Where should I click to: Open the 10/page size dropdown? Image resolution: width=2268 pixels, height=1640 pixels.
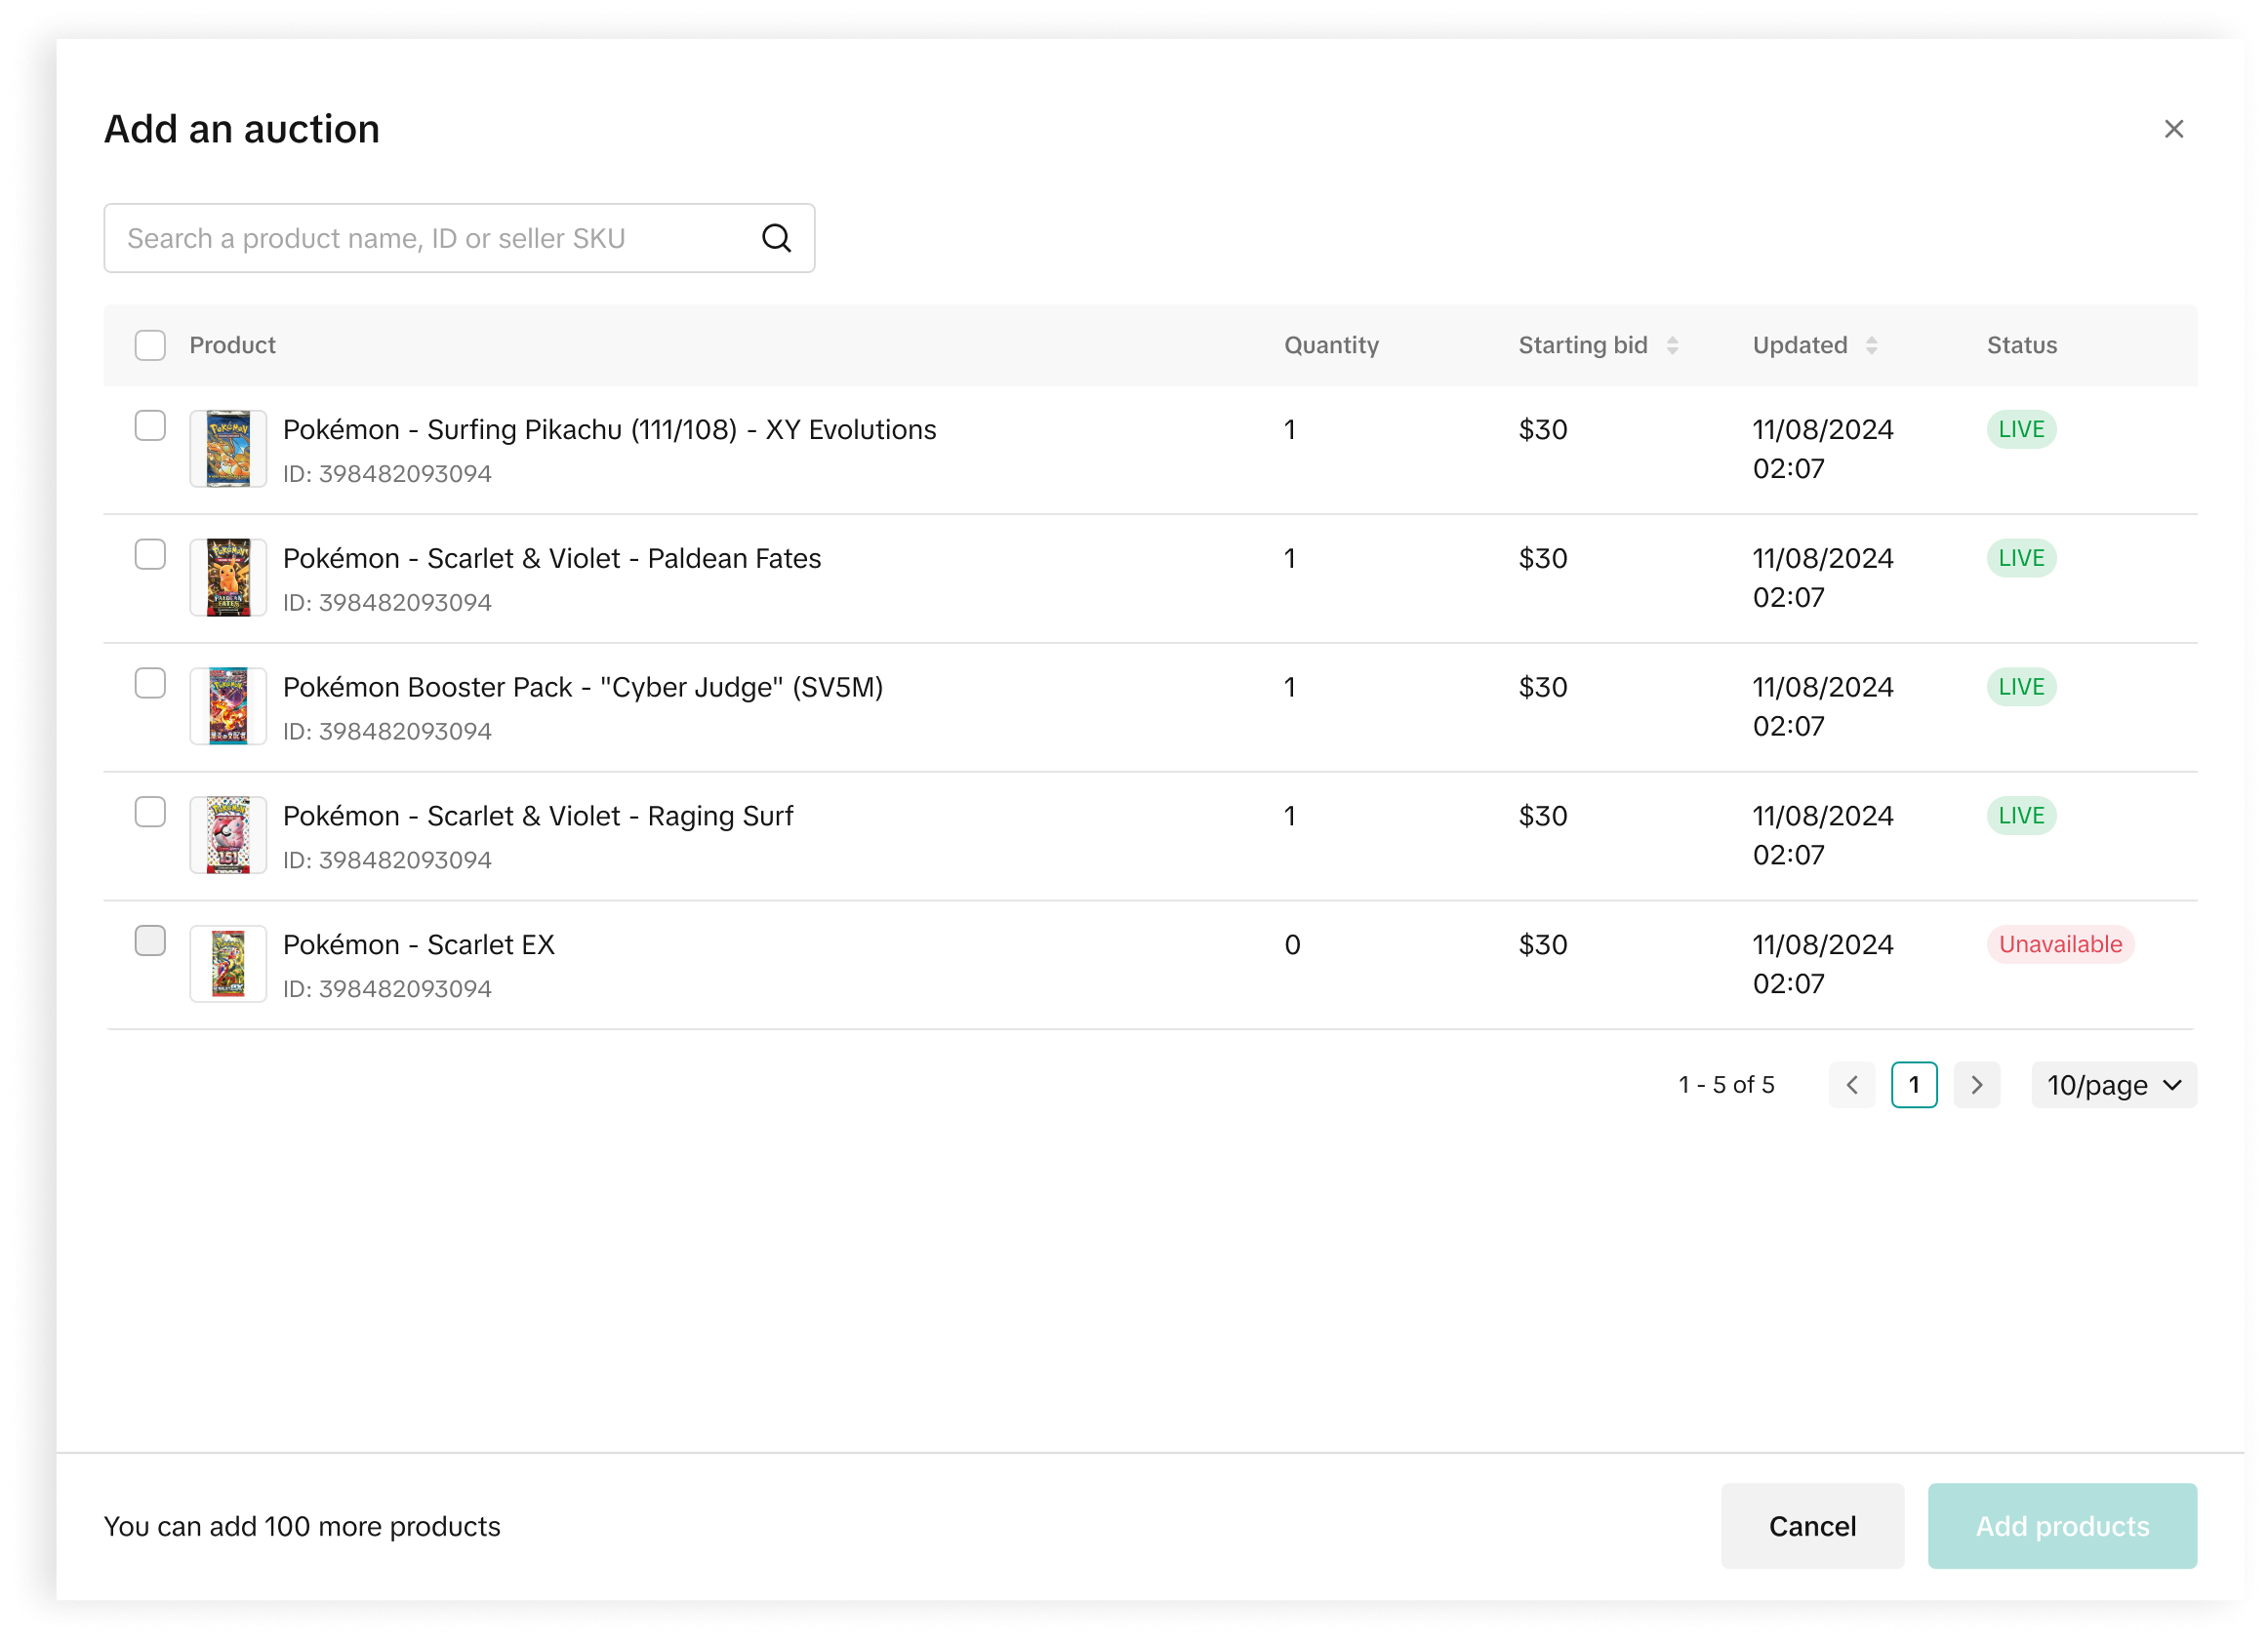coord(2113,1085)
